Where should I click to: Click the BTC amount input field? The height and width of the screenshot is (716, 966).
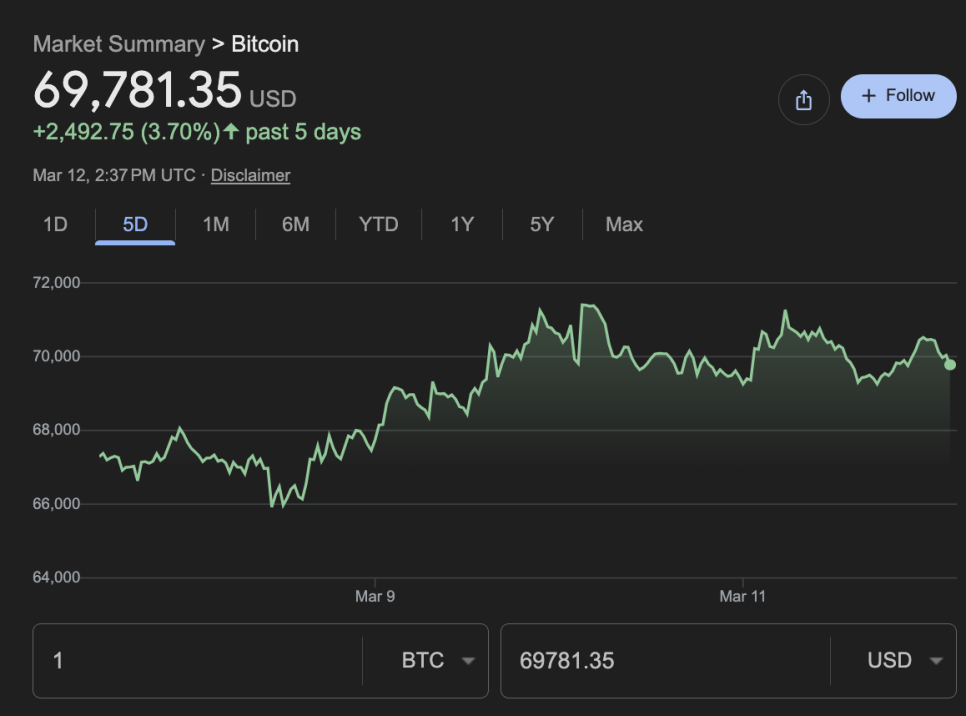pyautogui.click(x=200, y=661)
